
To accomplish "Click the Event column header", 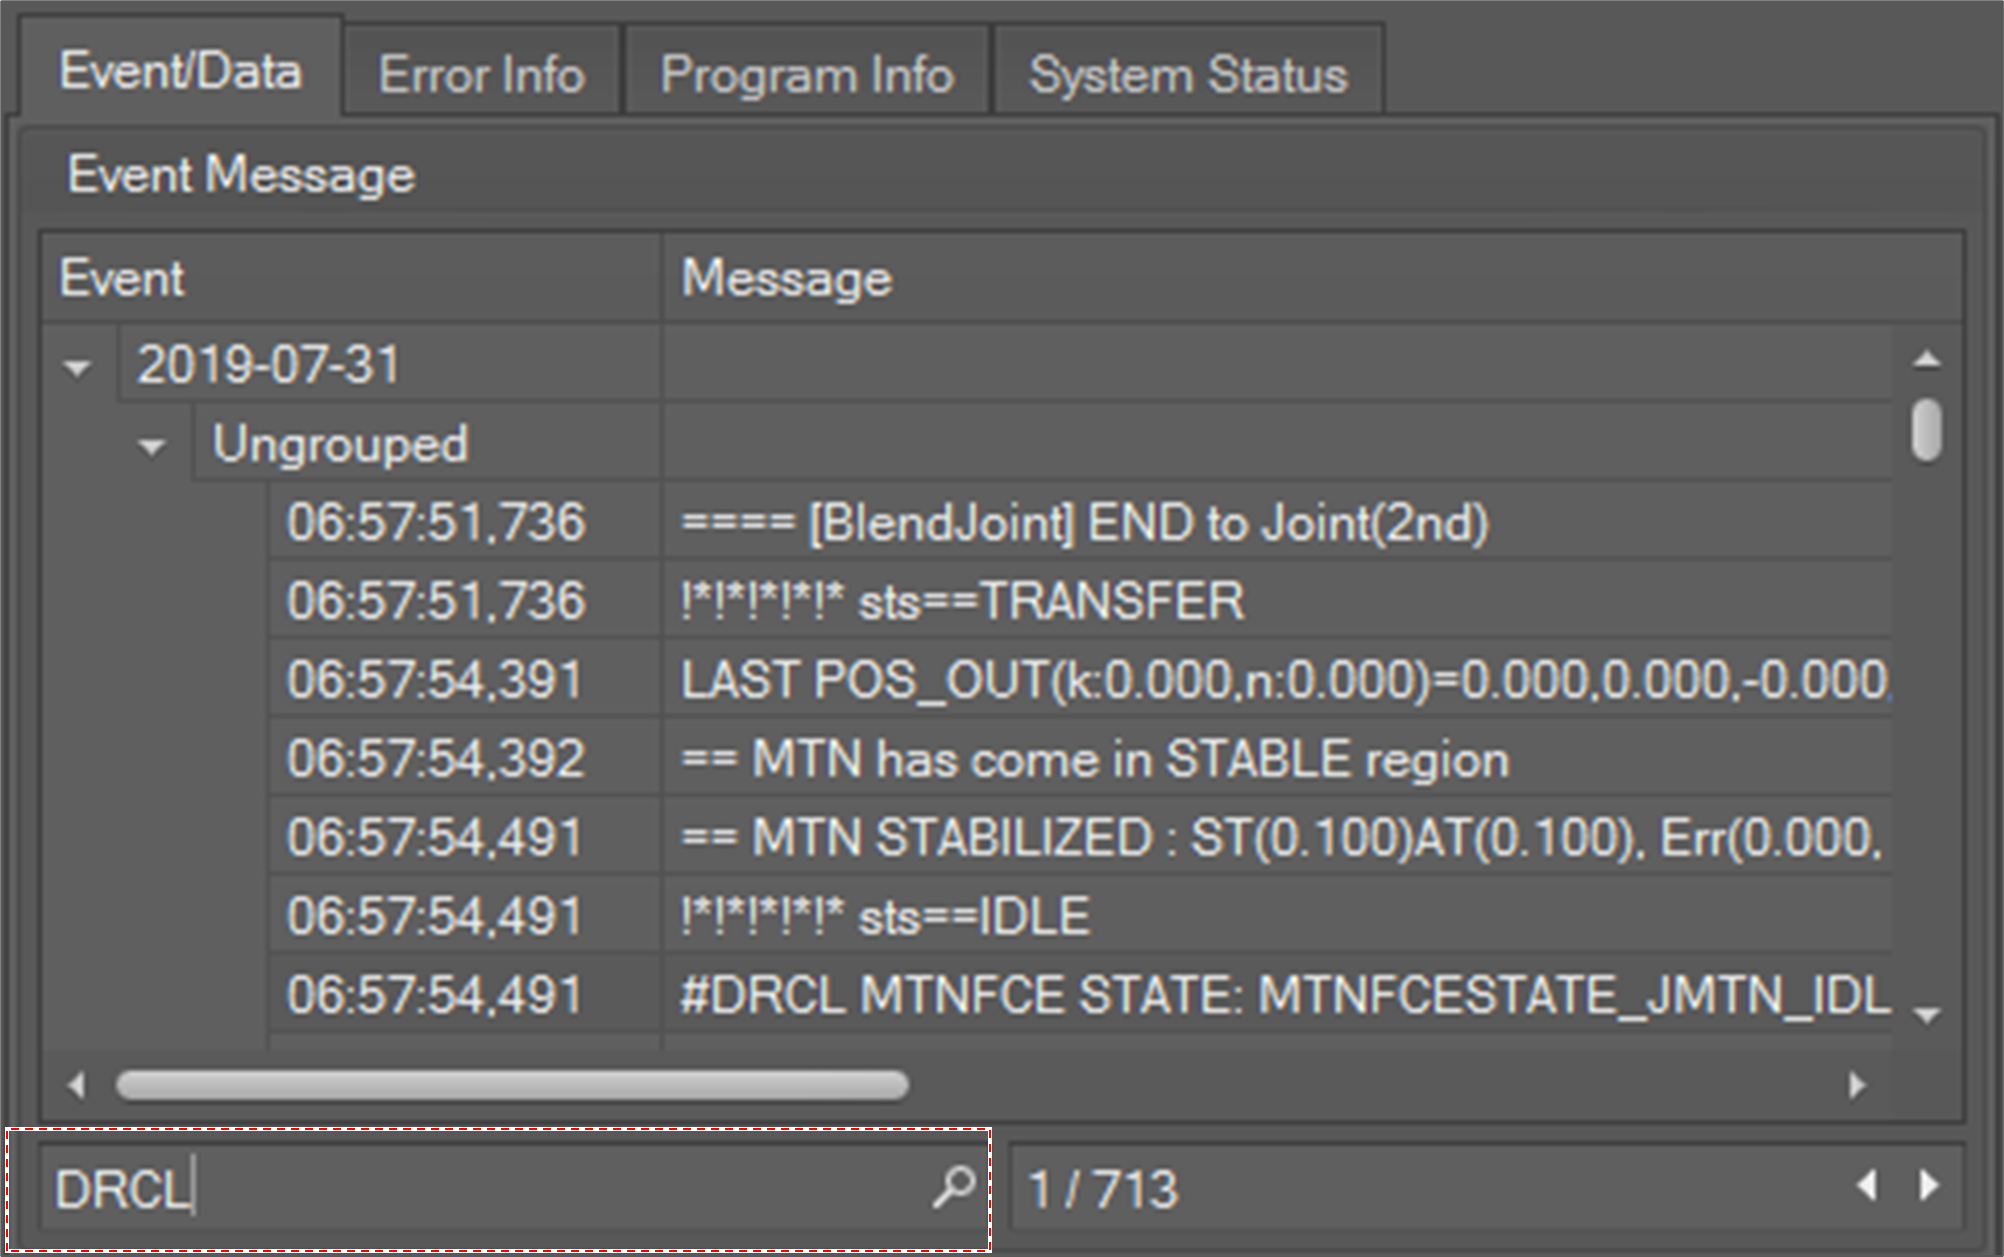I will (350, 278).
